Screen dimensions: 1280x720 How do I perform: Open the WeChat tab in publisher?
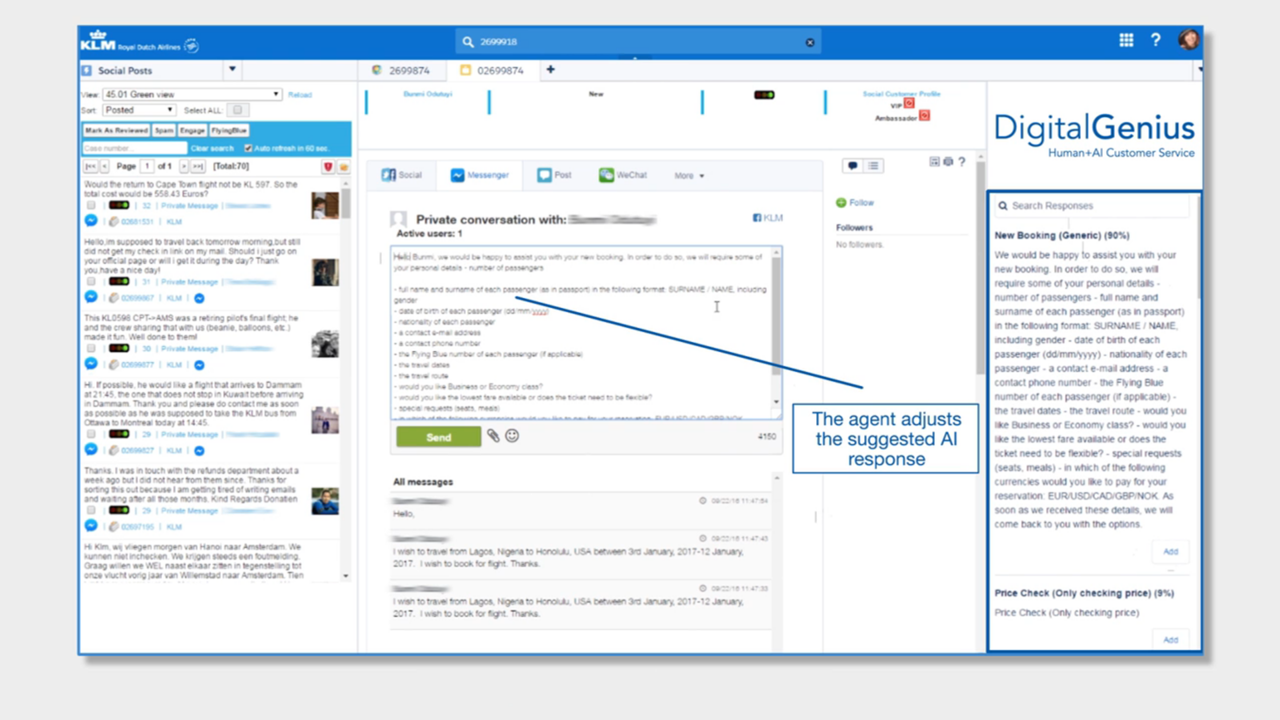click(x=623, y=175)
